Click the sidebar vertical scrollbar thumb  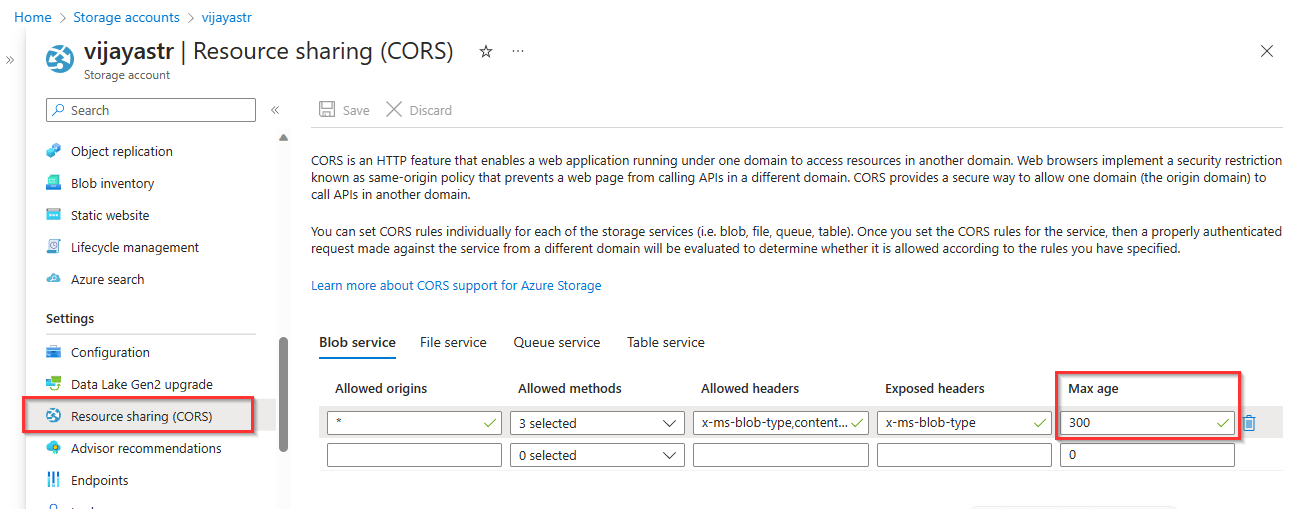[283, 393]
